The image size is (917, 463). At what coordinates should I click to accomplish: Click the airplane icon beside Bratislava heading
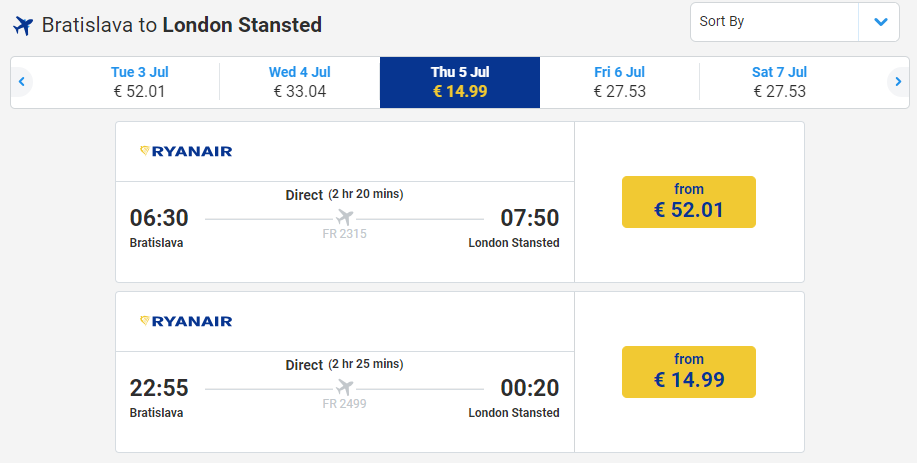[23, 25]
